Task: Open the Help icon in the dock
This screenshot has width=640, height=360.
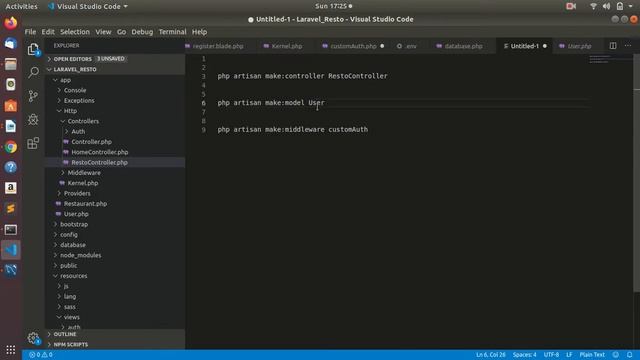Action: click(x=11, y=167)
